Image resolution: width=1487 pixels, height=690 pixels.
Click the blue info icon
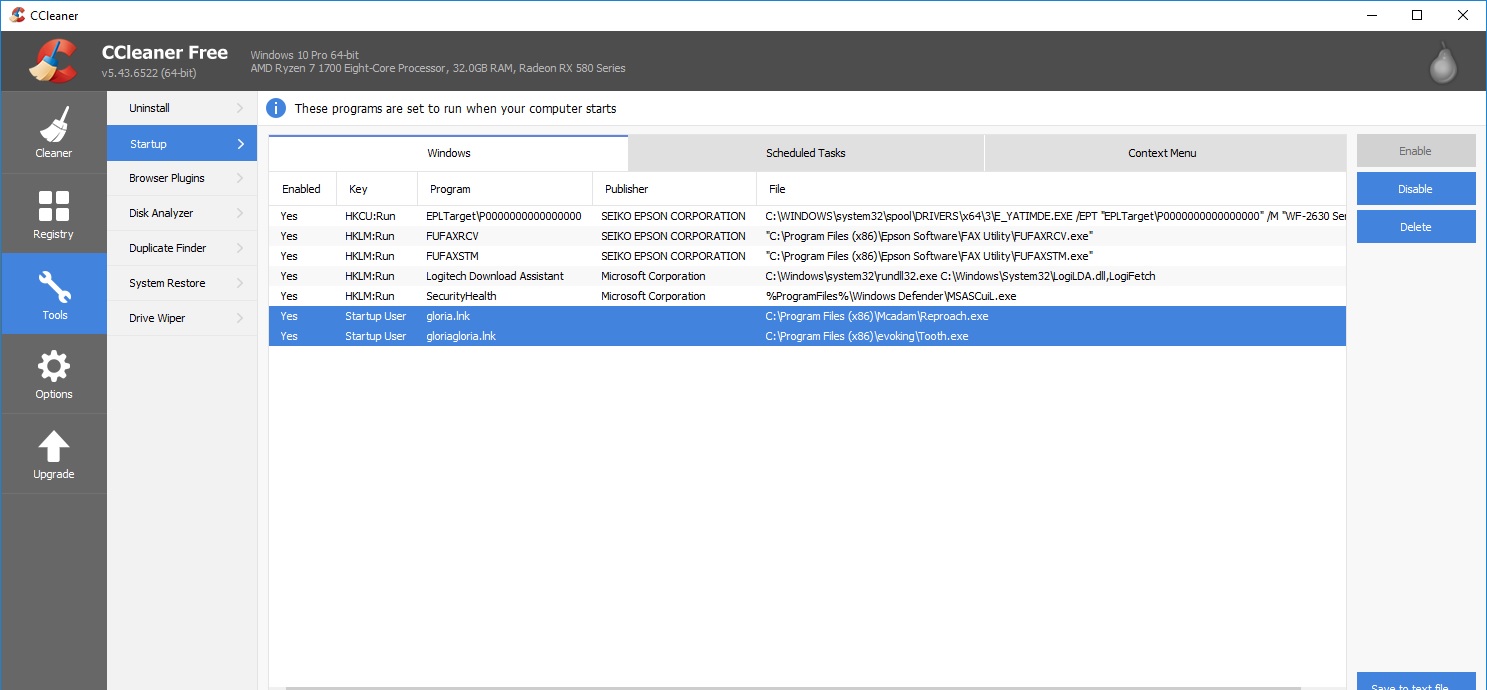coord(276,108)
